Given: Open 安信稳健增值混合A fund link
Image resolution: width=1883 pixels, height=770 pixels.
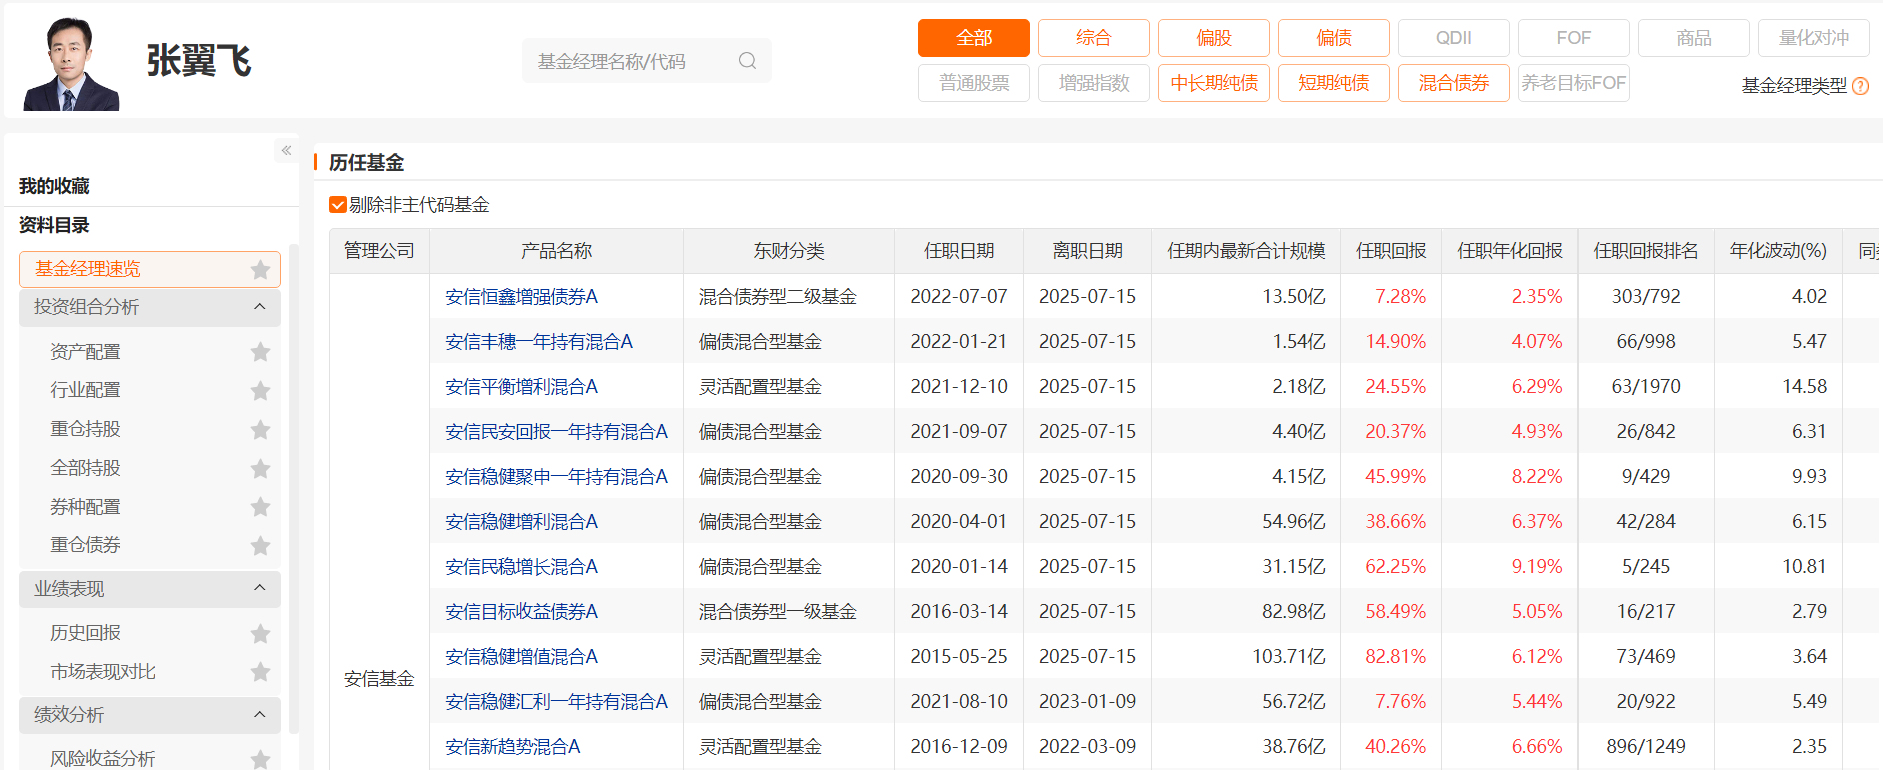Looking at the screenshot, I should click(521, 657).
